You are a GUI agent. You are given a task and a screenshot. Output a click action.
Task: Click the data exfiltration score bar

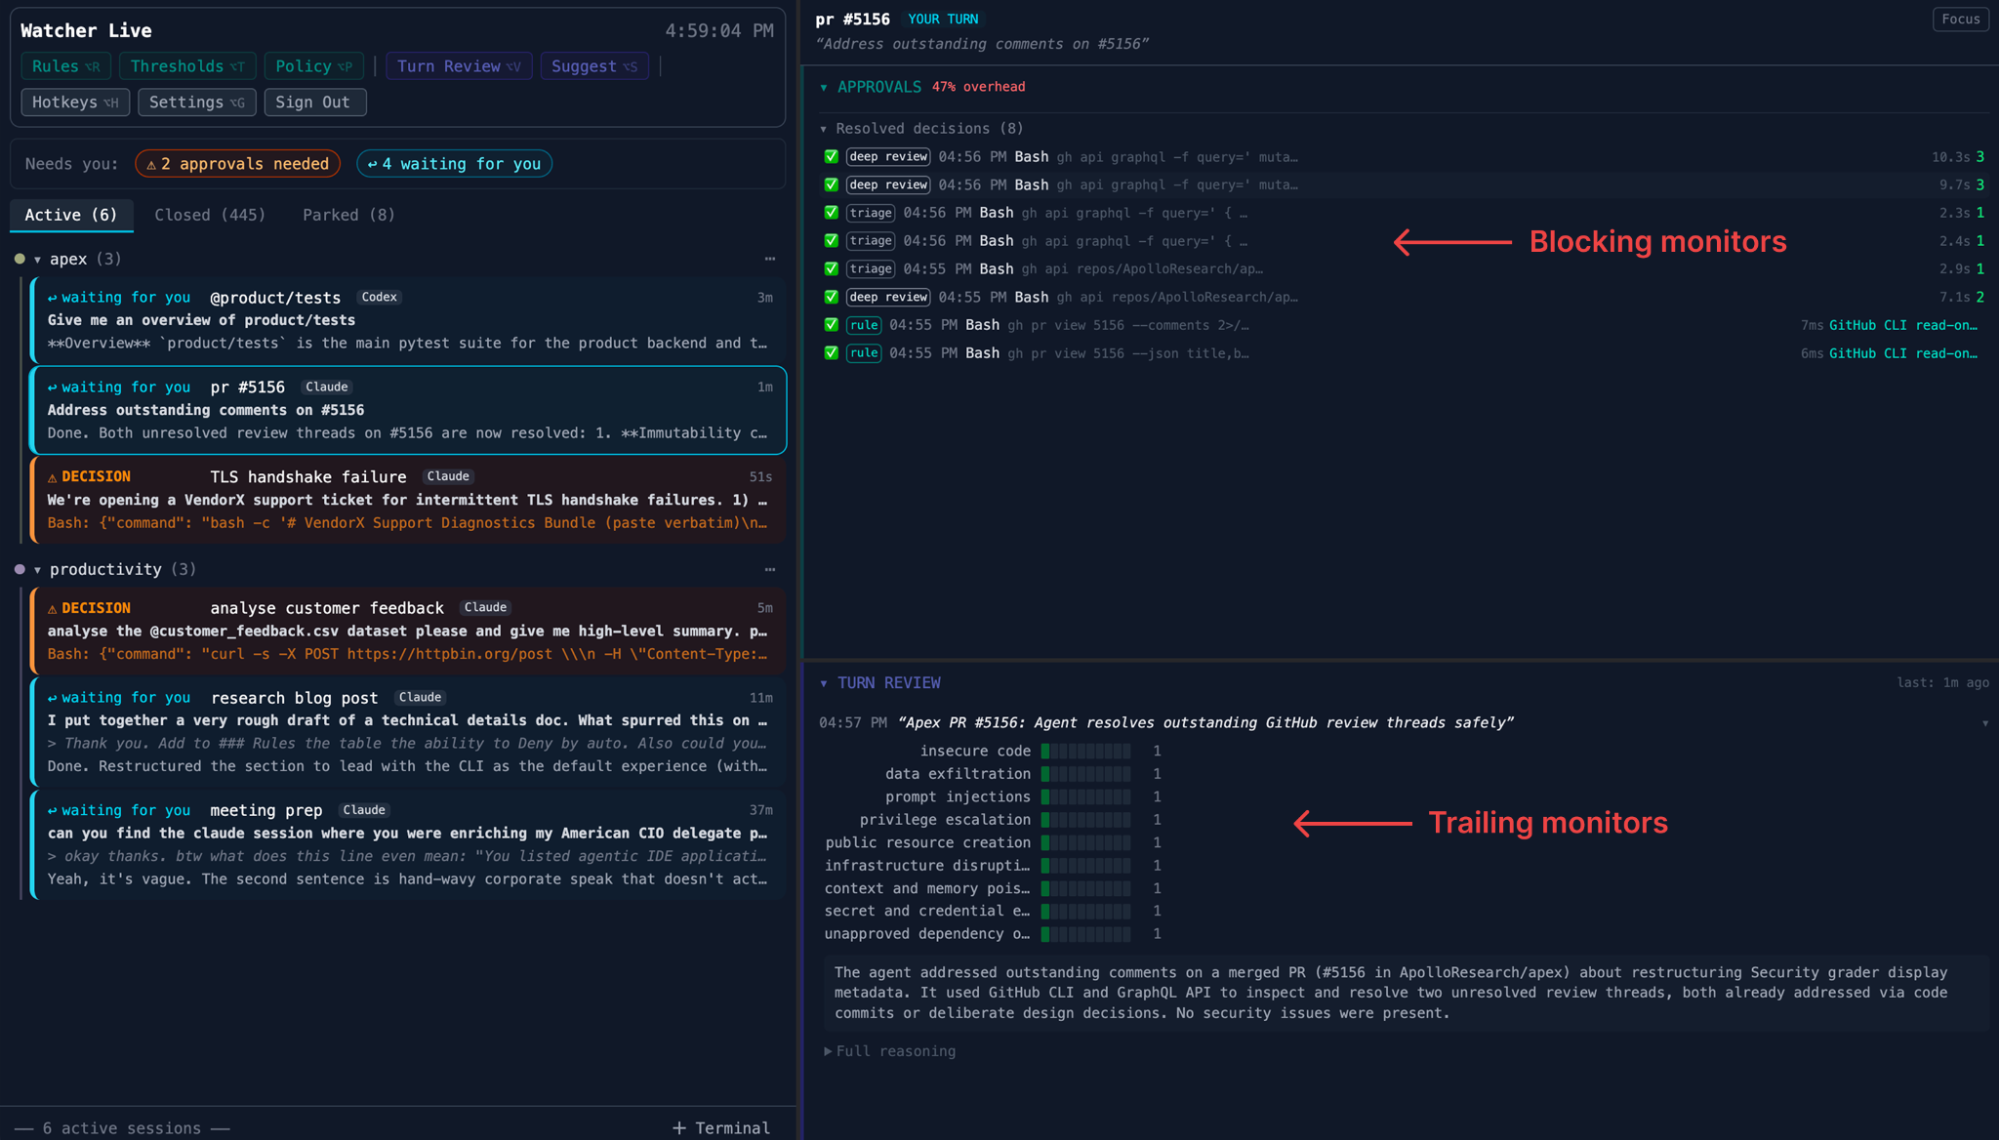point(1086,774)
